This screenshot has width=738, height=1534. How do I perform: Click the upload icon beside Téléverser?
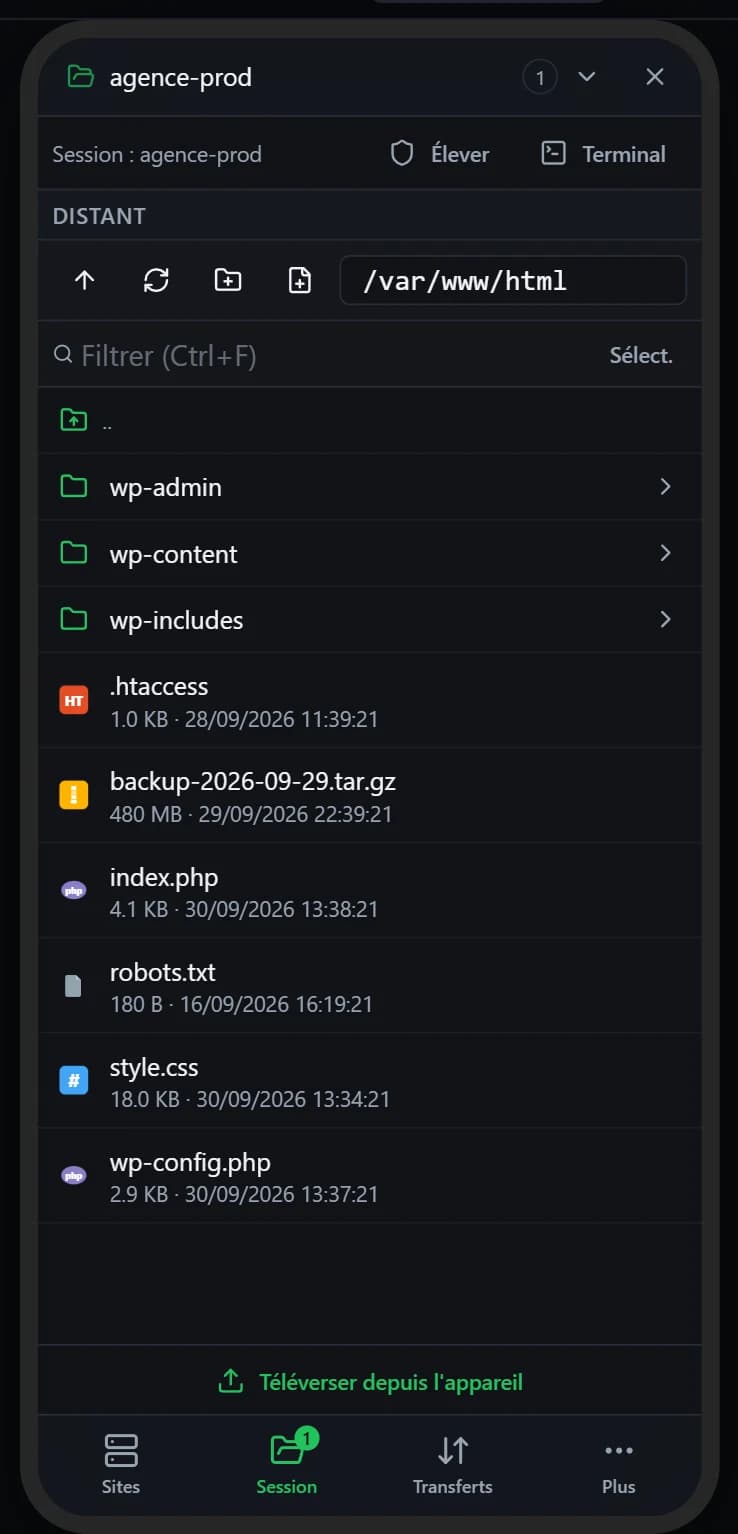click(230, 1382)
